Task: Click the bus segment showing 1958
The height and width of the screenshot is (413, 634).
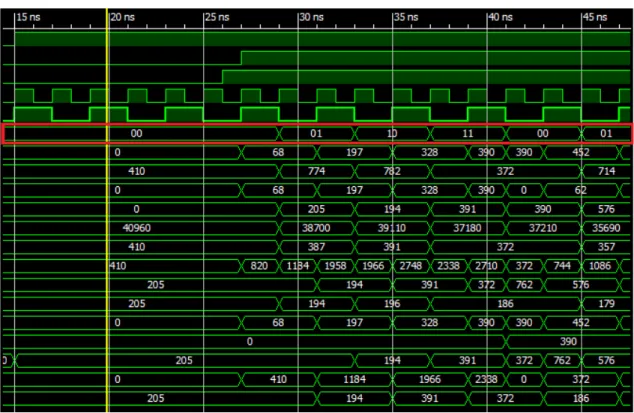Action: point(335,266)
